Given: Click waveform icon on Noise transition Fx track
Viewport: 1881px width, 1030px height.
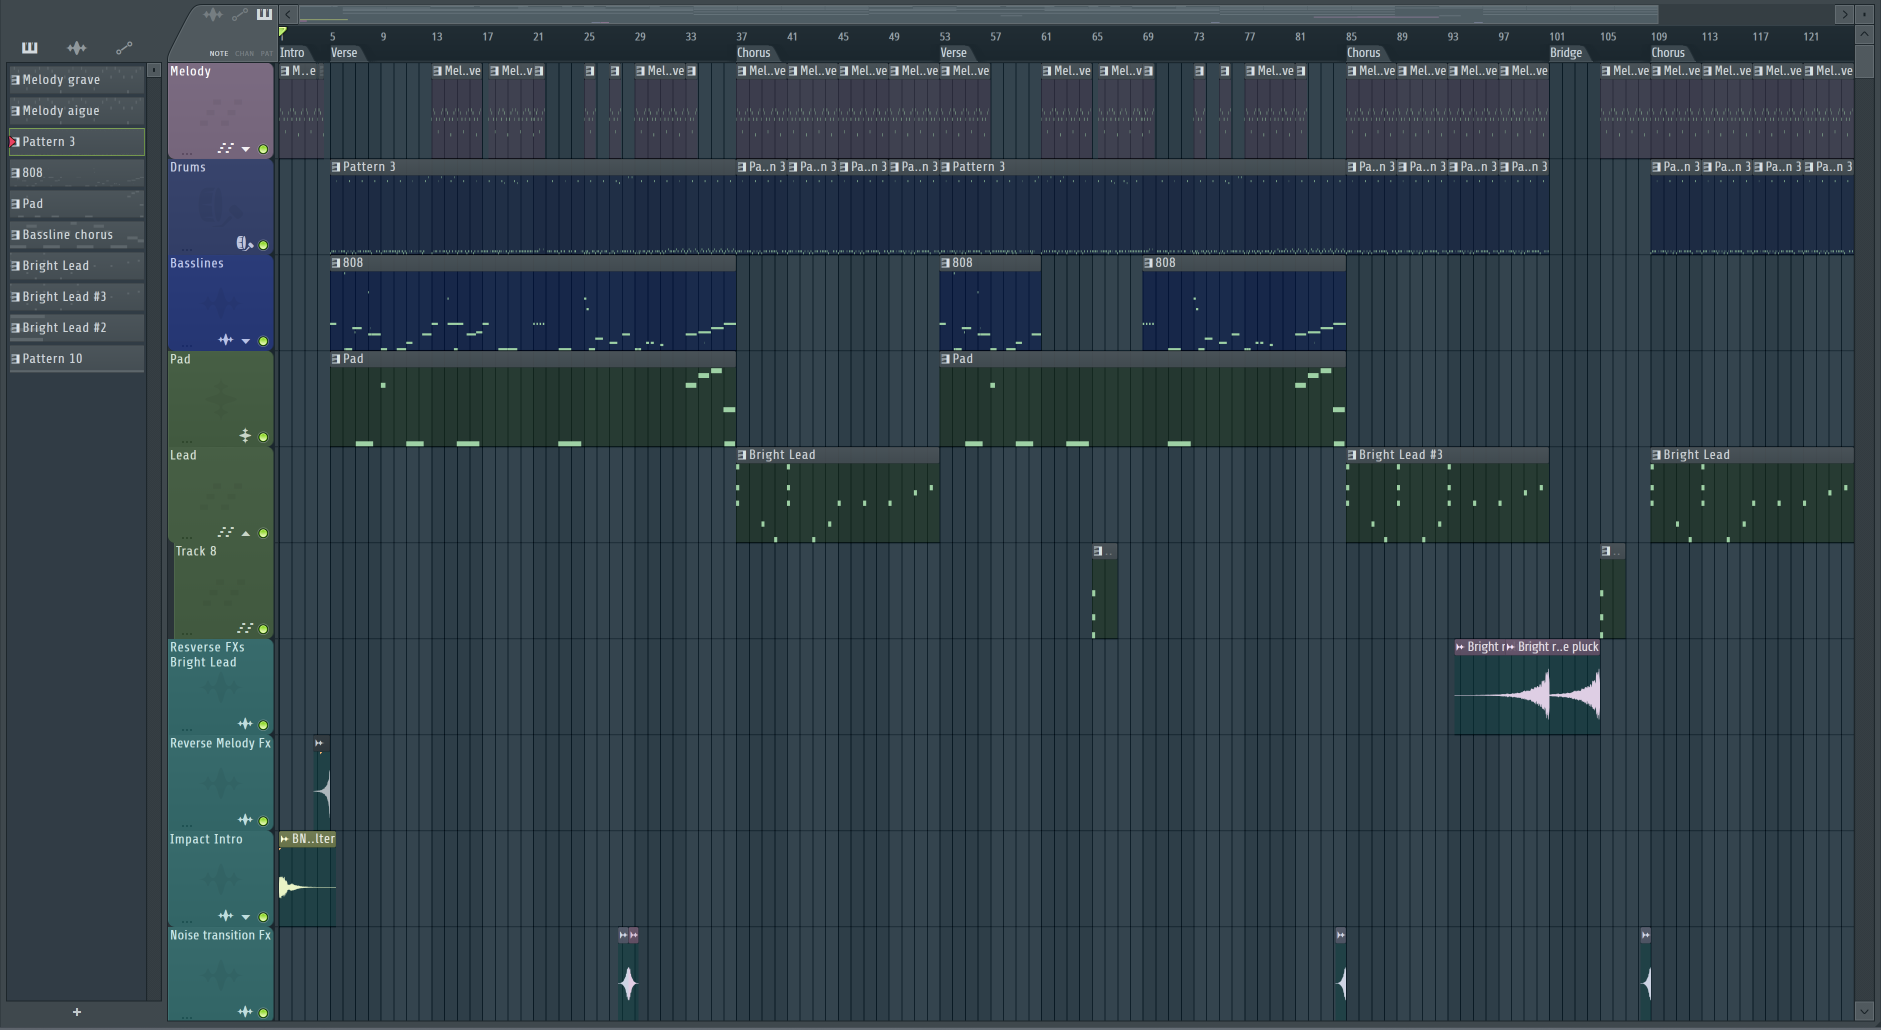Looking at the screenshot, I should click(245, 1012).
